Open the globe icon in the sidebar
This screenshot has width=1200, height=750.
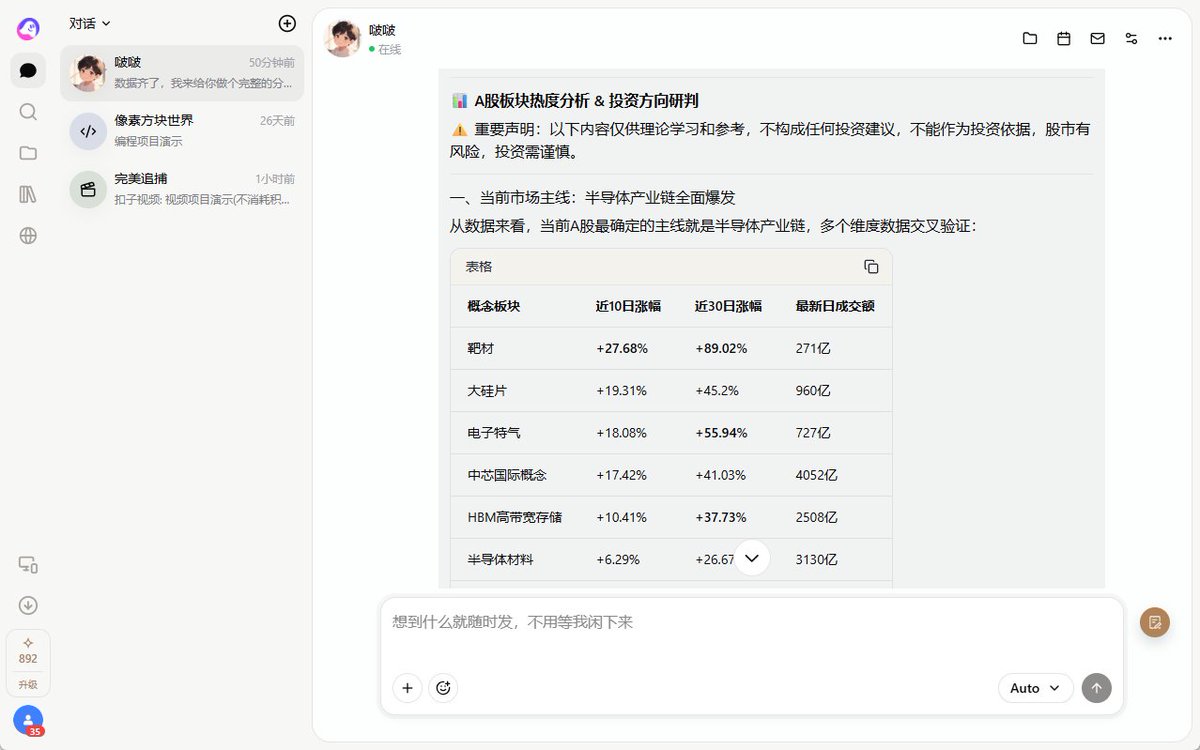(28, 236)
